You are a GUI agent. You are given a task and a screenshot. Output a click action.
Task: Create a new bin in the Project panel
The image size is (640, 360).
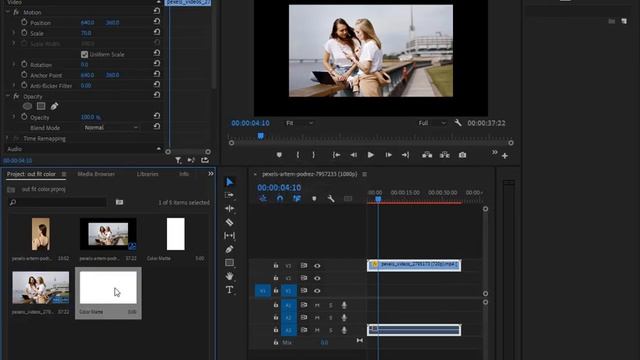[119, 202]
